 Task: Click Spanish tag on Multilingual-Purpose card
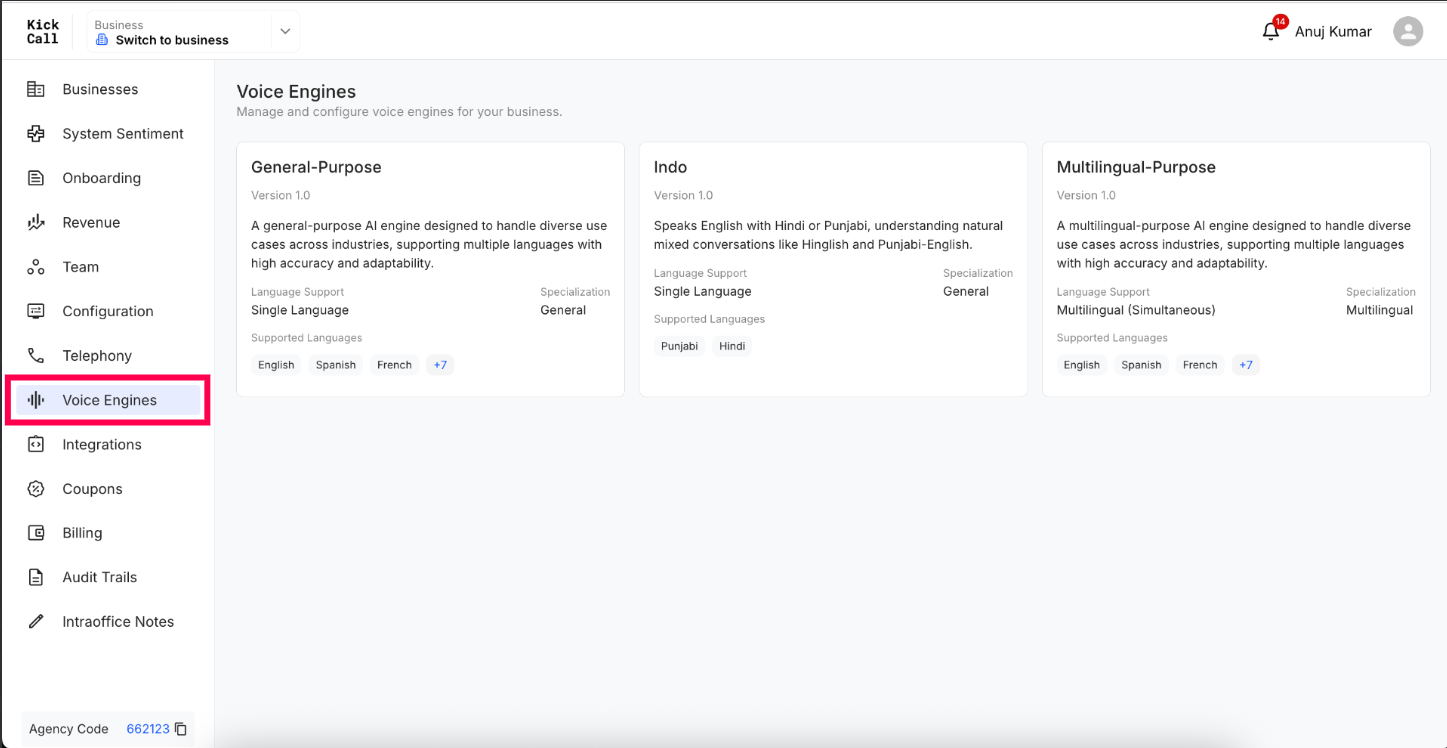pyautogui.click(x=1141, y=365)
